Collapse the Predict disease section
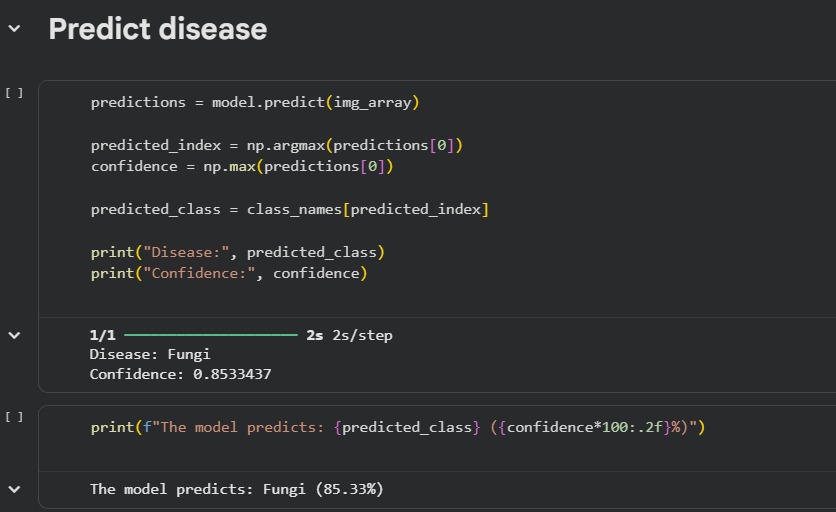Image resolution: width=836 pixels, height=512 pixels. (x=14, y=28)
